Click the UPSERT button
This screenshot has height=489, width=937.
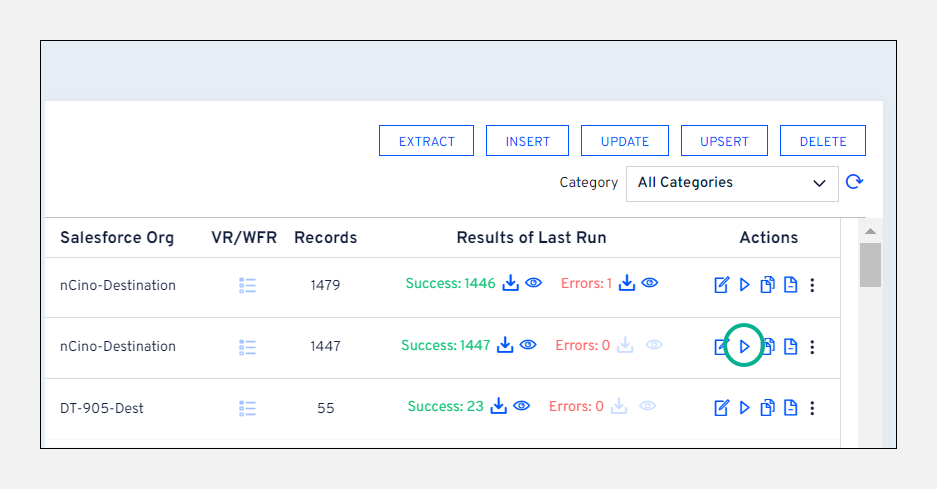pyautogui.click(x=724, y=141)
